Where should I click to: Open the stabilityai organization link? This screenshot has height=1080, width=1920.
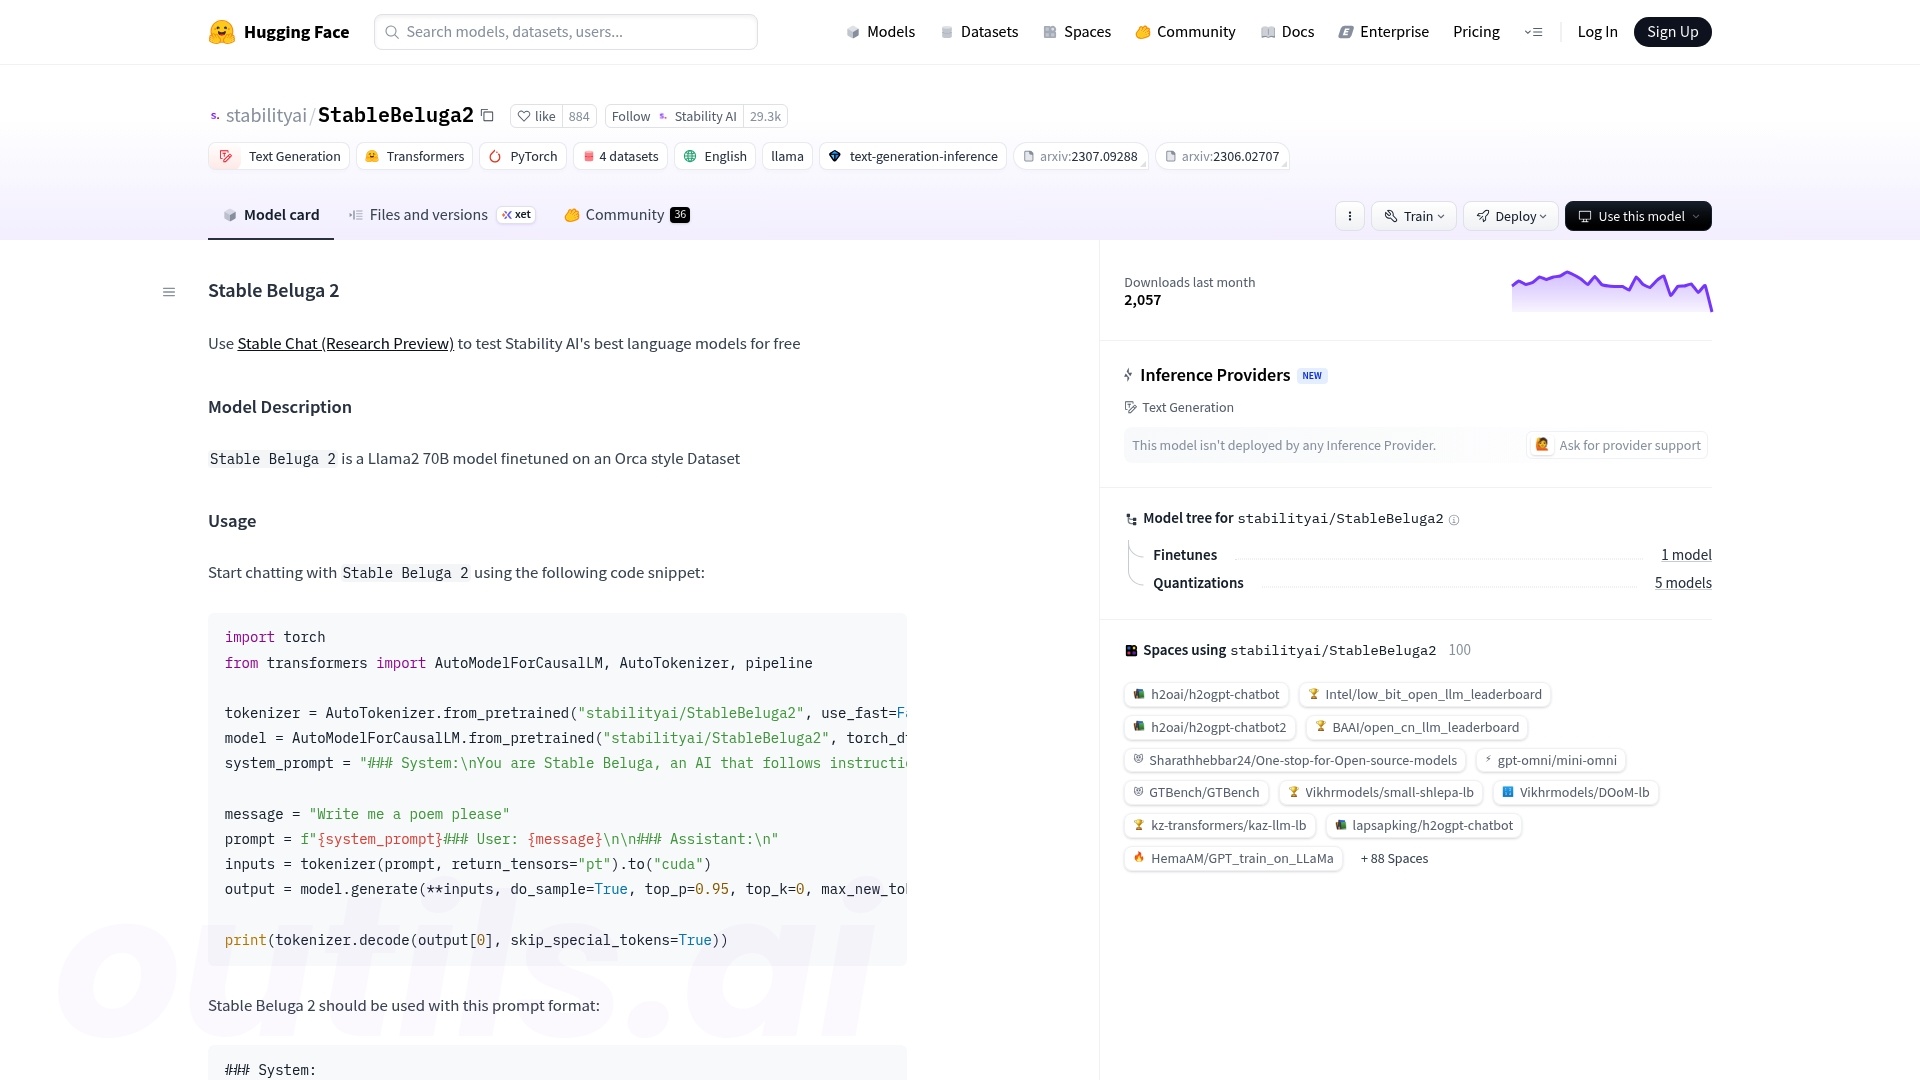pos(266,116)
